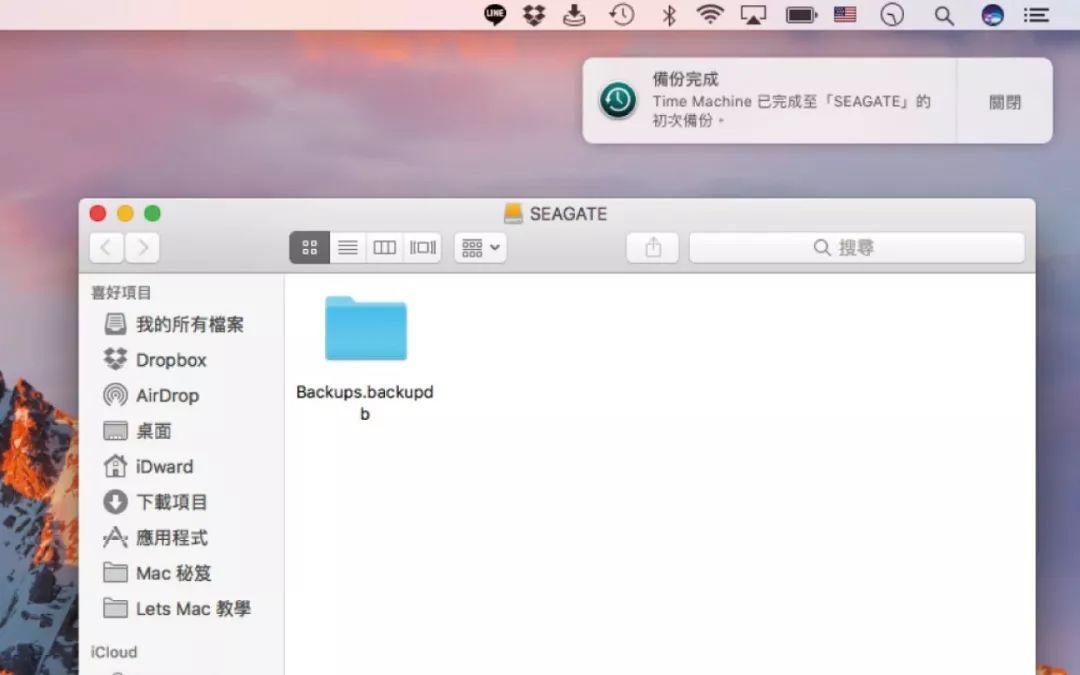This screenshot has width=1080, height=675.
Task: Switch Finder to column view
Action: tap(384, 247)
